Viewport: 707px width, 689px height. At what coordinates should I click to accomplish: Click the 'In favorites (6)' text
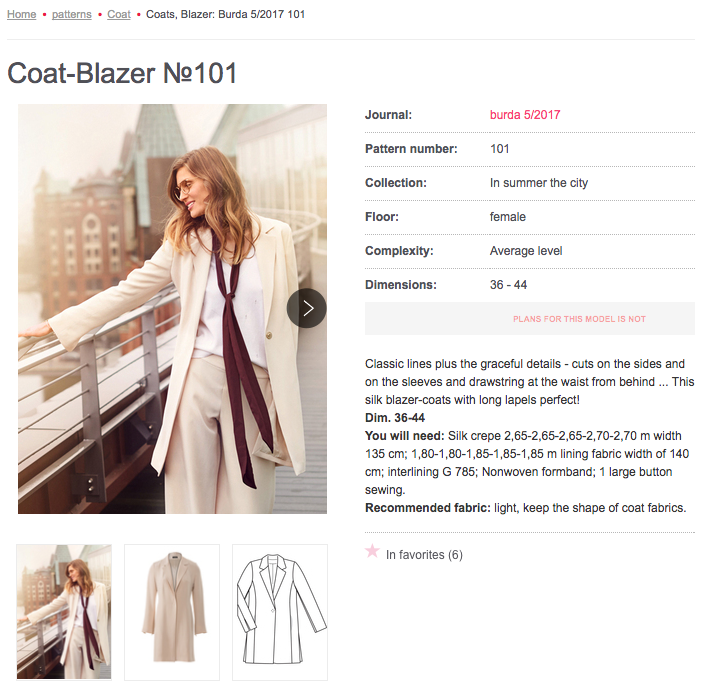(424, 555)
